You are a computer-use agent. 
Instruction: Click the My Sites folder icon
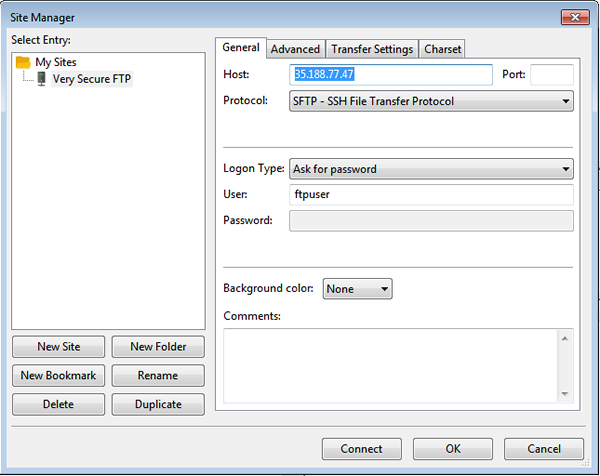[x=23, y=62]
